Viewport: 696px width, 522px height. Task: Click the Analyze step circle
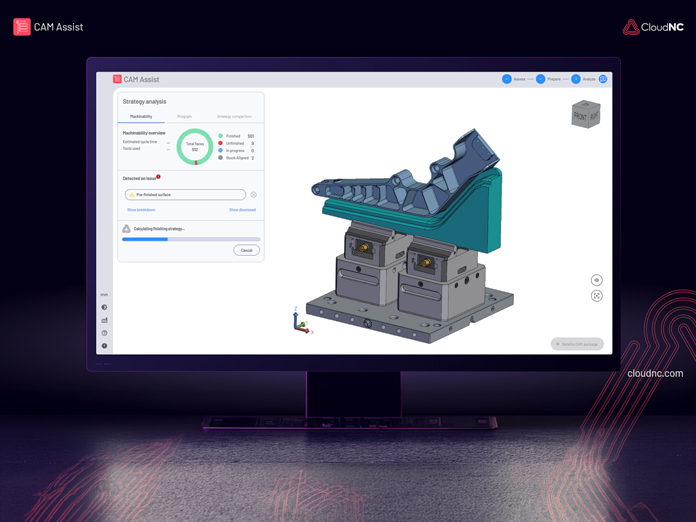pos(575,79)
